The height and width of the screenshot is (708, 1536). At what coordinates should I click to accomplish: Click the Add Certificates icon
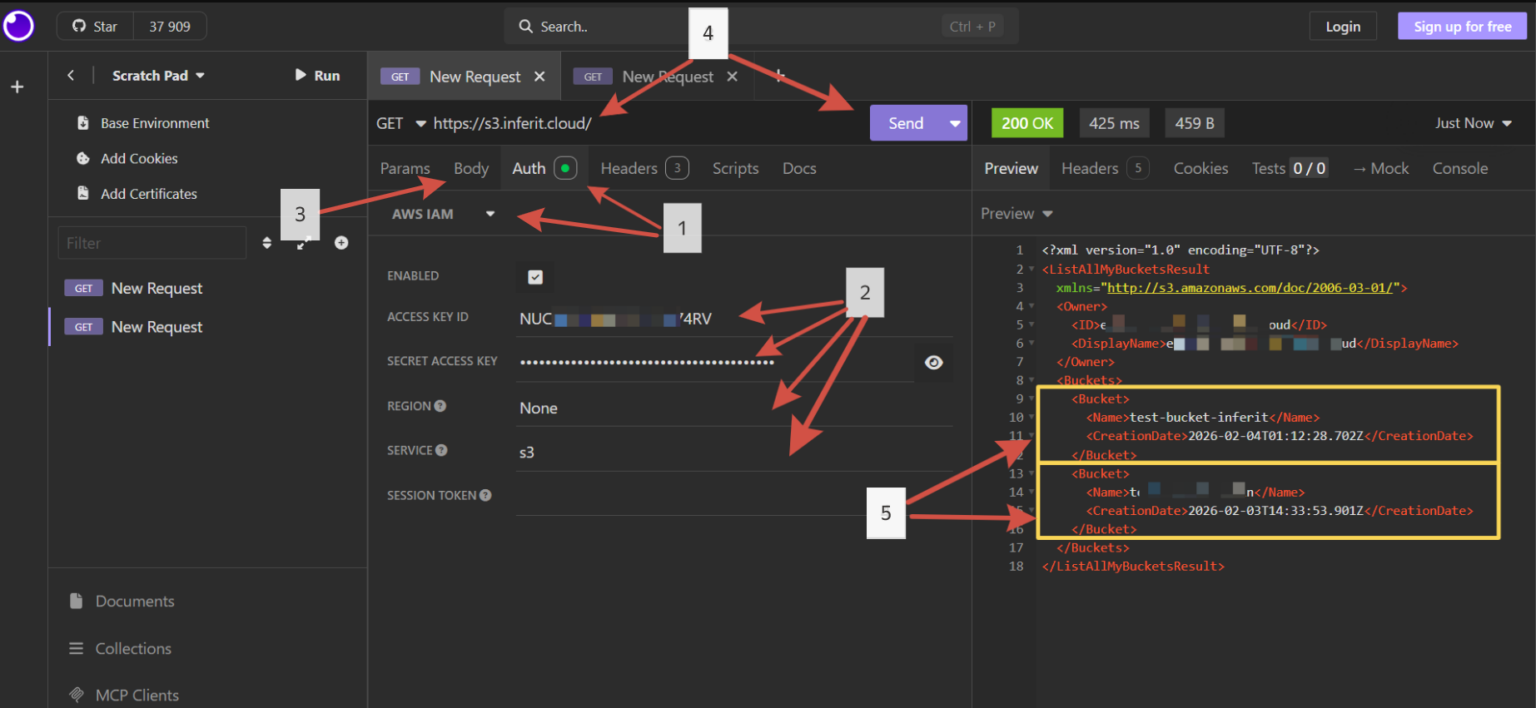(x=84, y=193)
